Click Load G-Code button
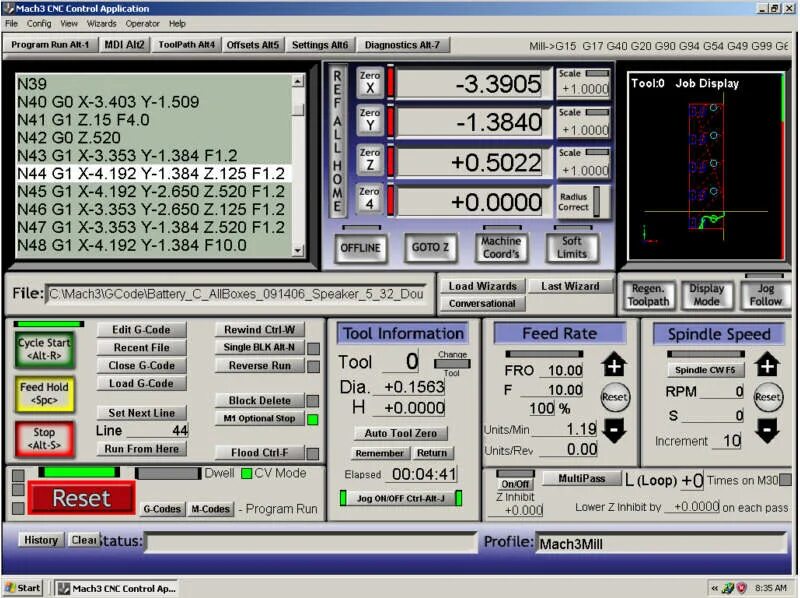Screen dimensions: 800x598 (x=141, y=384)
